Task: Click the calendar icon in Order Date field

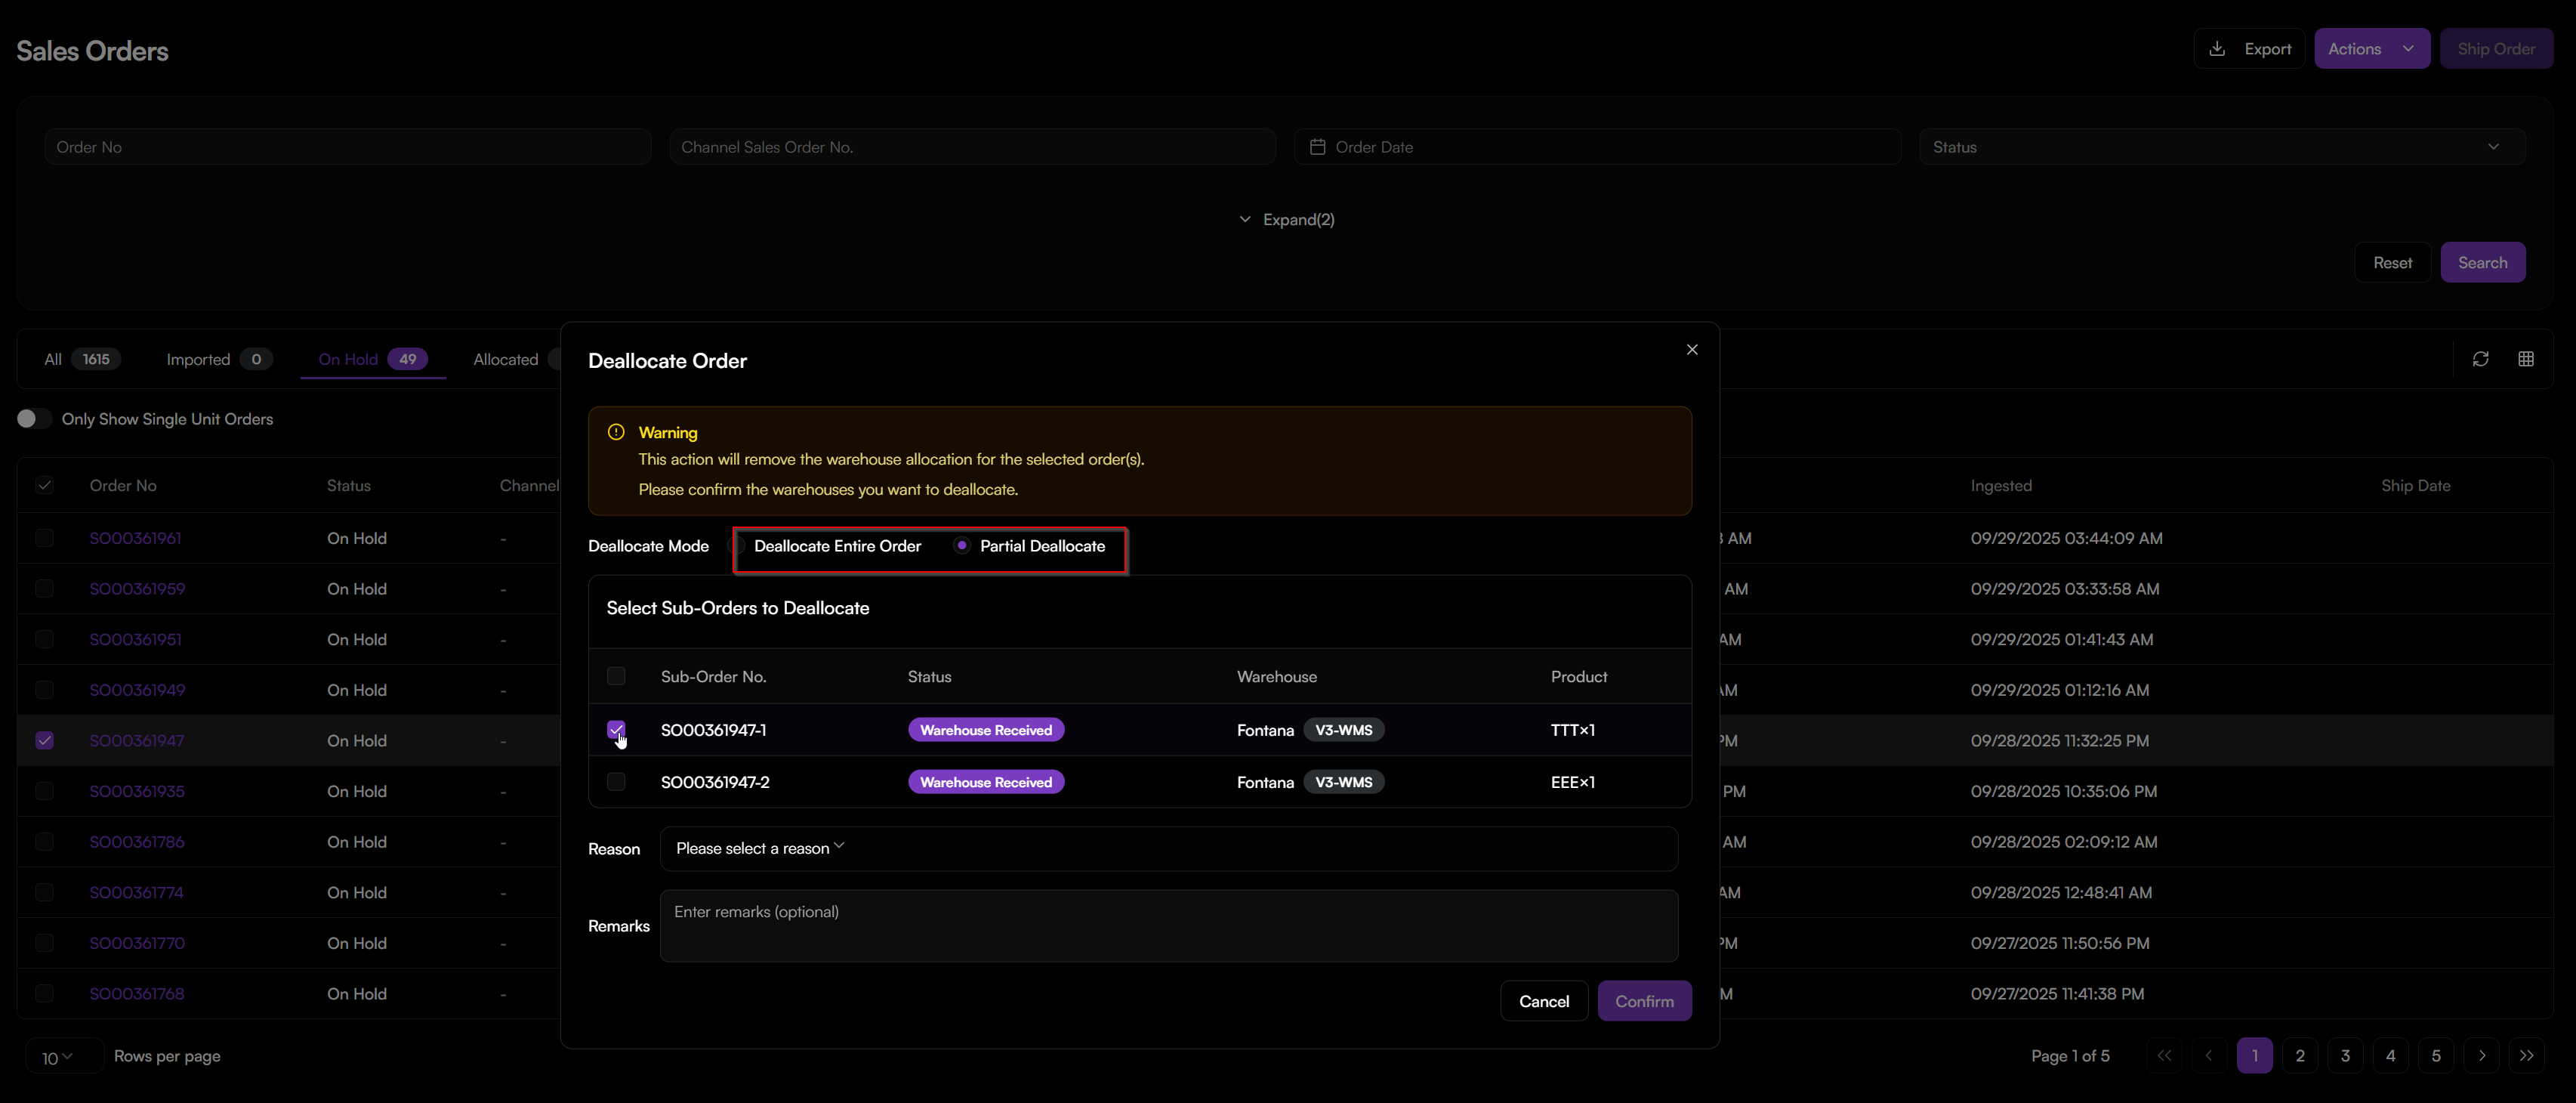Action: [x=1317, y=146]
